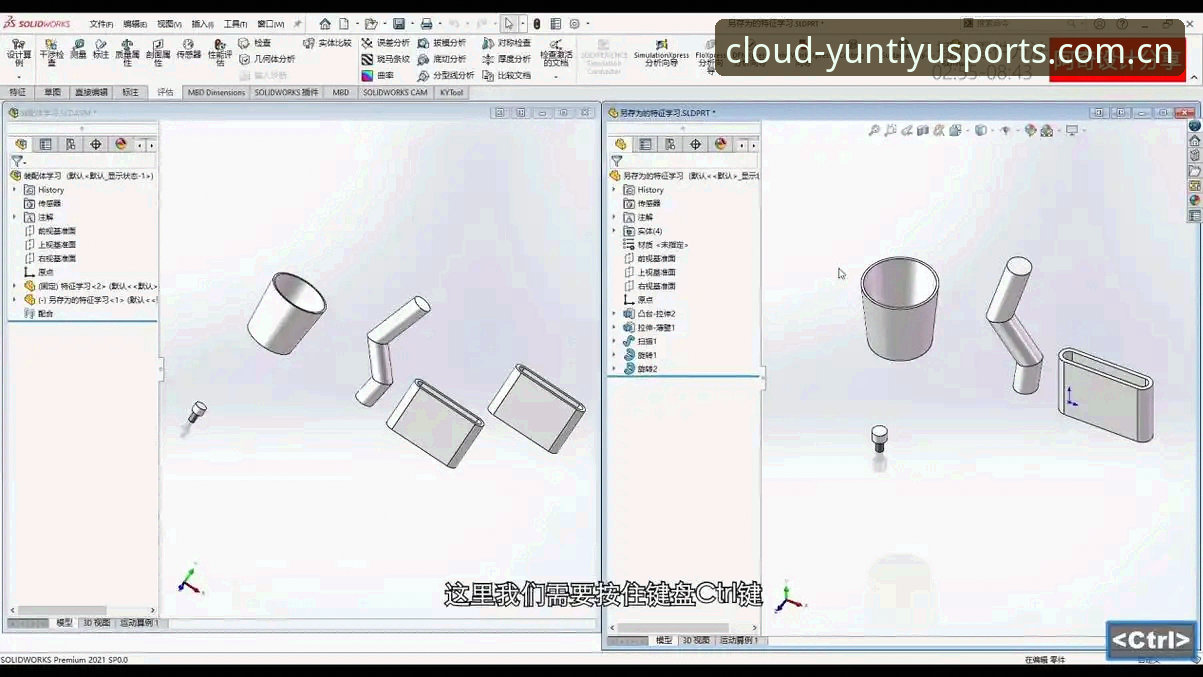Expand the 实体(4) solid bodies folder
Image resolution: width=1203 pixels, height=677 pixels.
[615, 231]
